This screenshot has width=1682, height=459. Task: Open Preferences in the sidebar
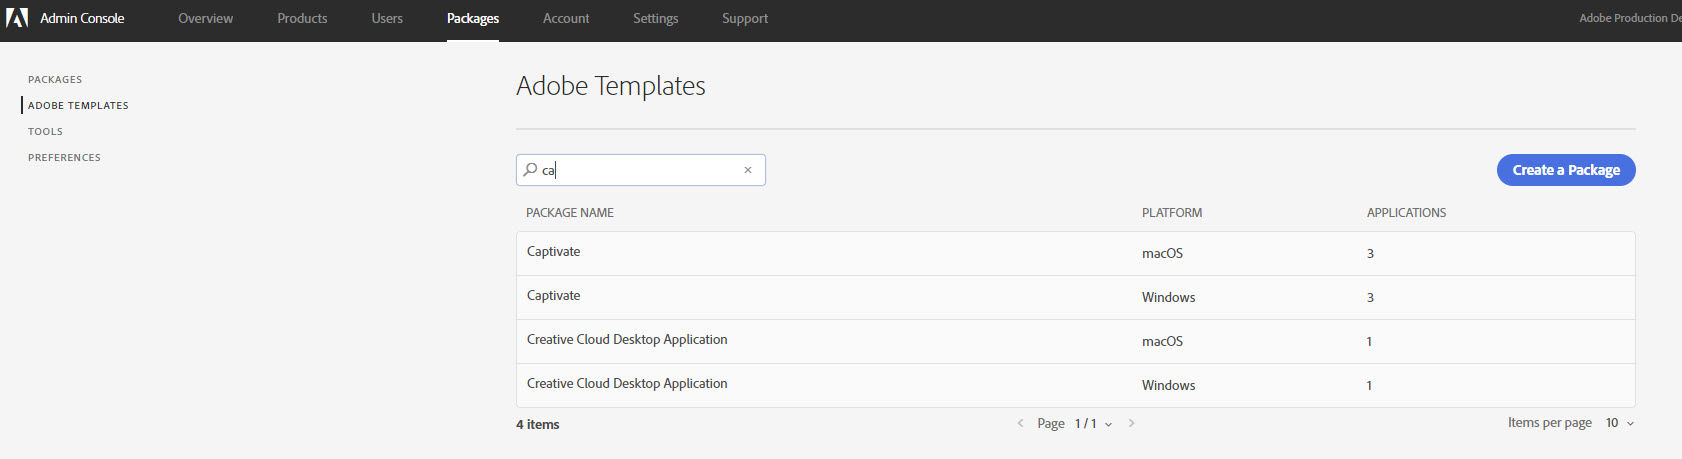[64, 157]
